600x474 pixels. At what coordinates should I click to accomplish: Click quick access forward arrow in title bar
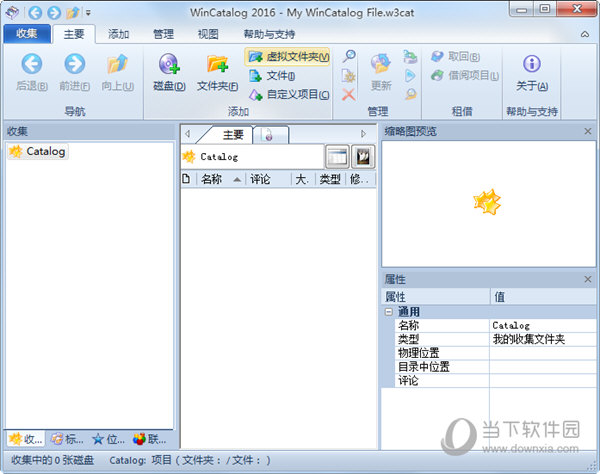[54, 13]
